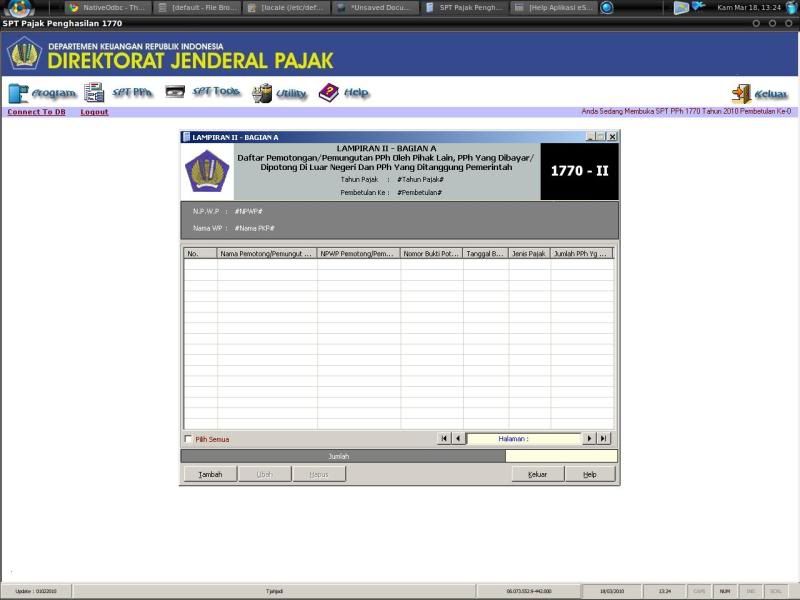Image resolution: width=800 pixels, height=600 pixels.
Task: Click the #Pembetulan# placeholder value
Action: pos(419,192)
